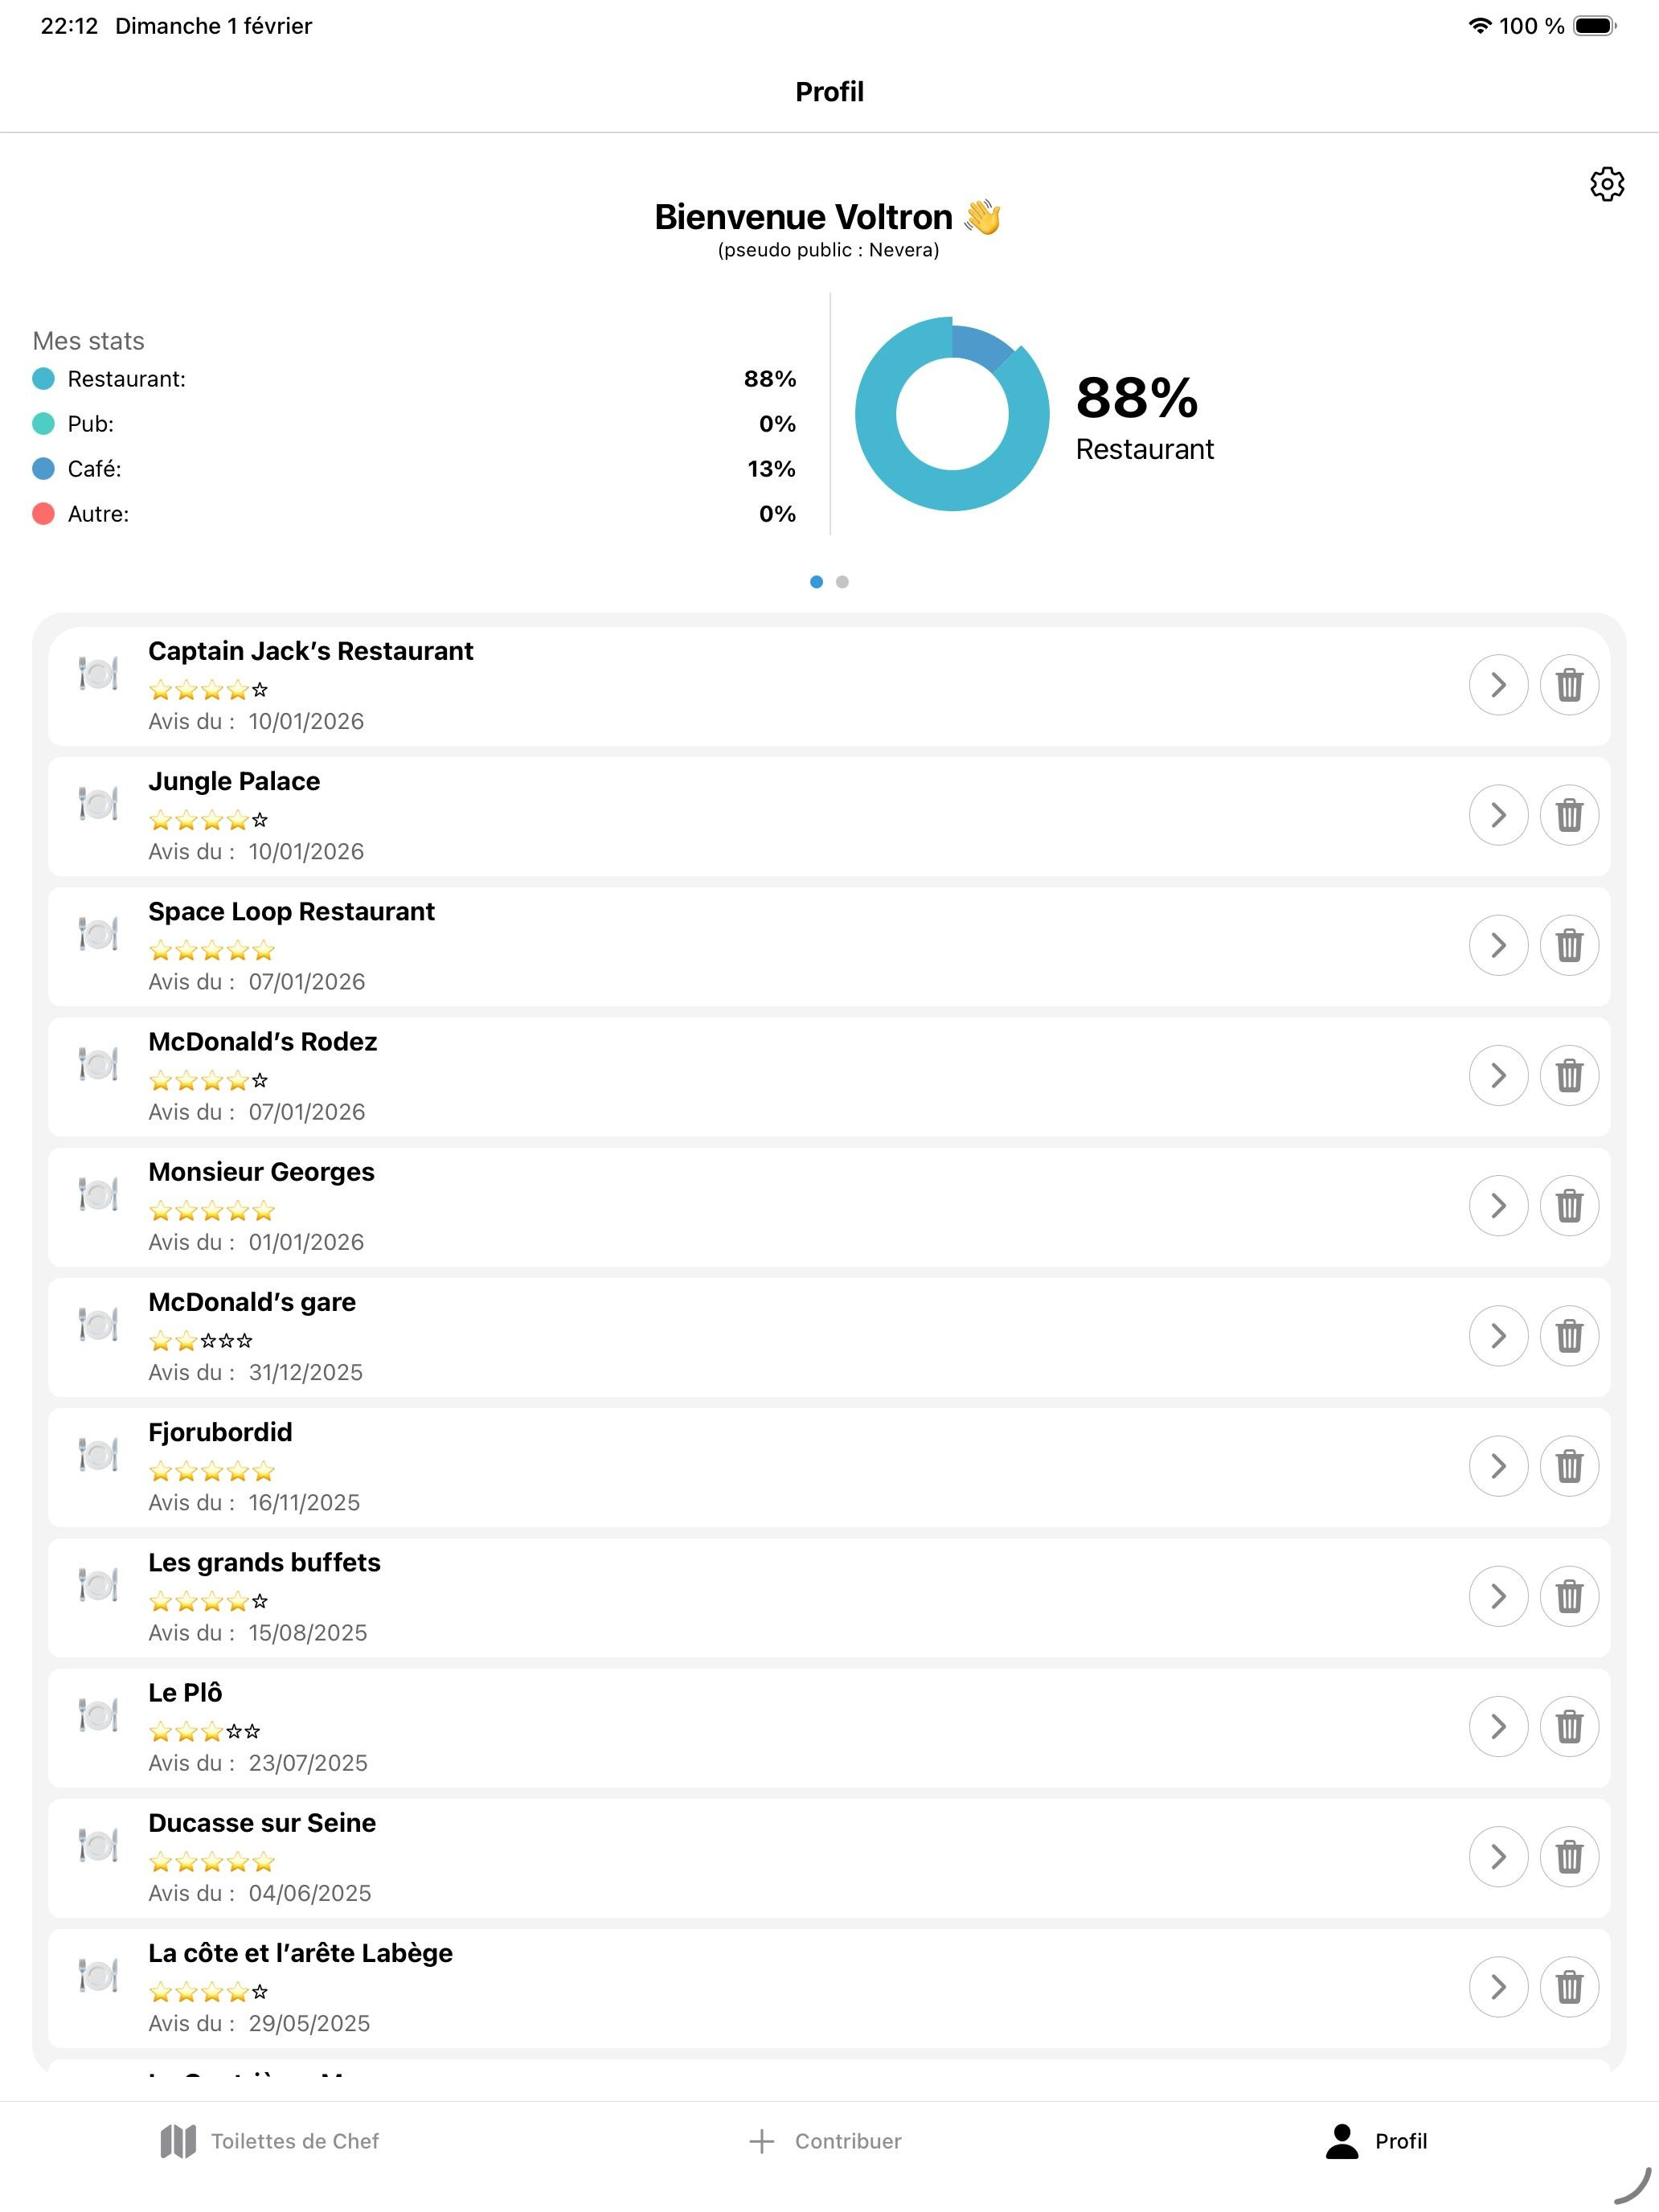
Task: Expand the McDonald's Rodez review chevron
Action: click(x=1498, y=1075)
